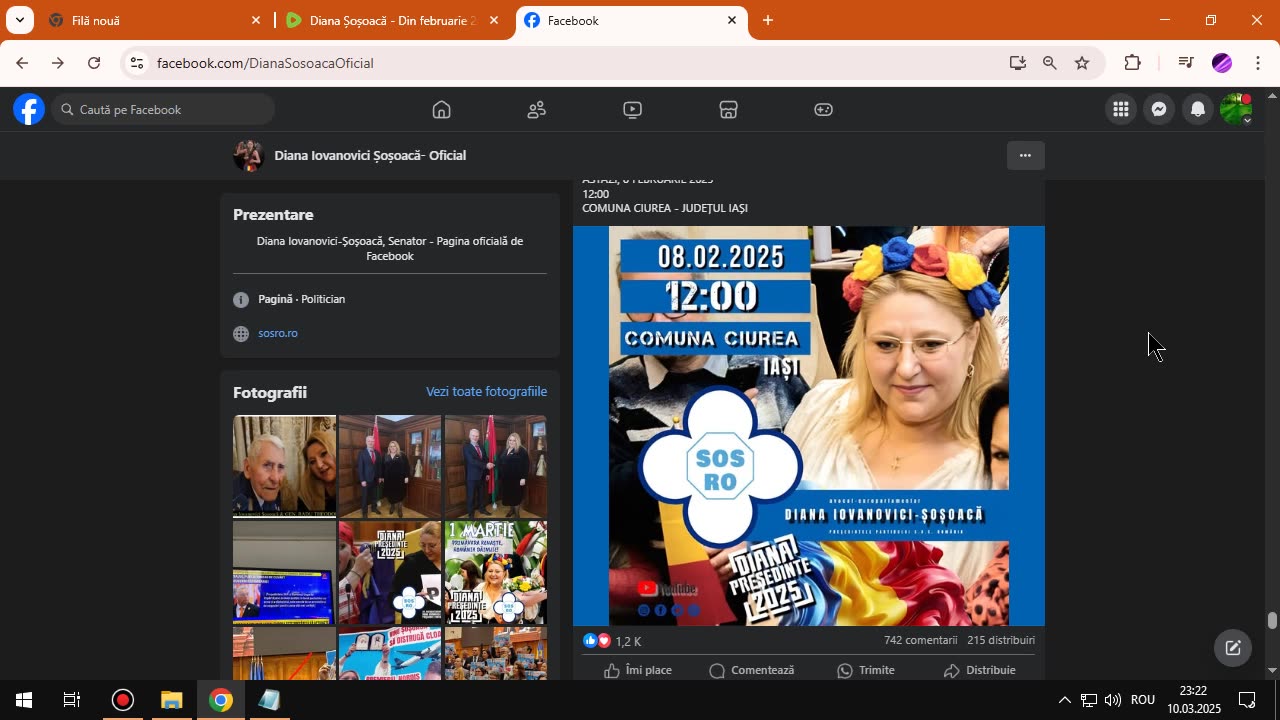Screen dimensions: 1280x720
Task: Click the 'Trimite' send button
Action: (x=866, y=670)
